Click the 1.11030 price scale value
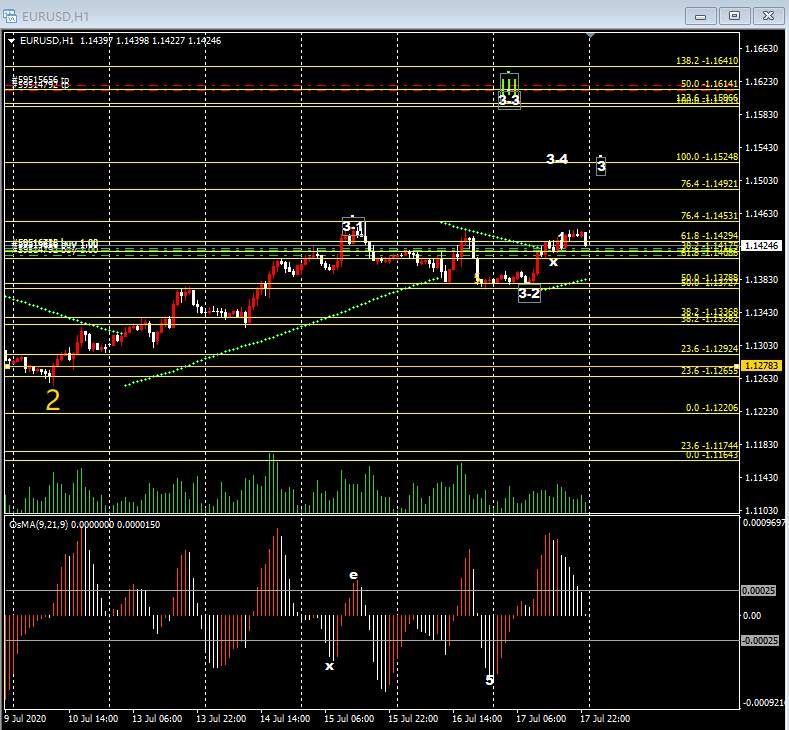 (762, 511)
